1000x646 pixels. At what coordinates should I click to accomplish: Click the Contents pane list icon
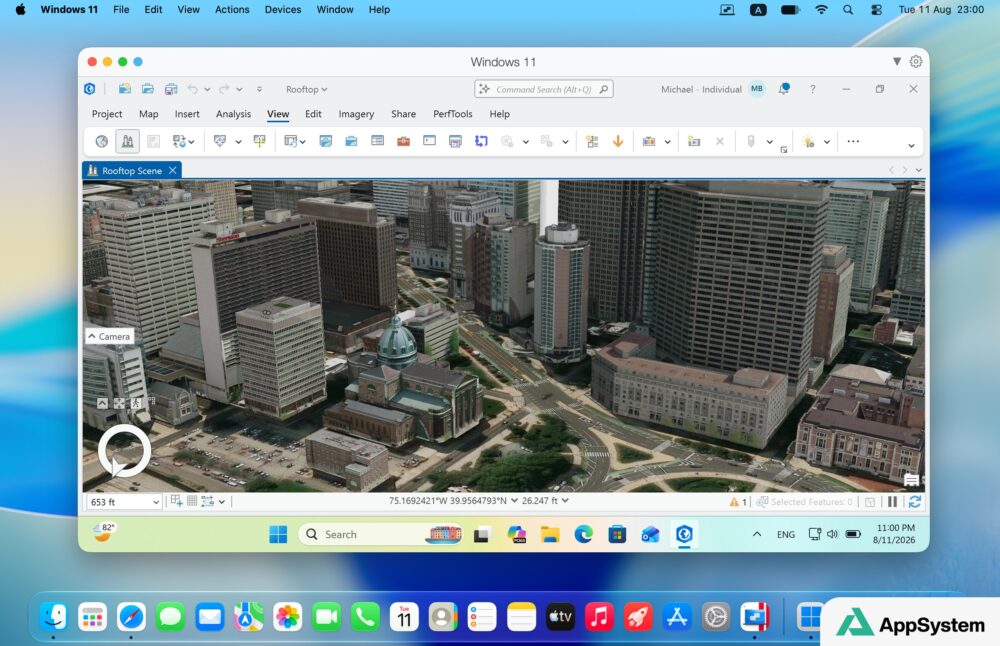pyautogui.click(x=378, y=141)
